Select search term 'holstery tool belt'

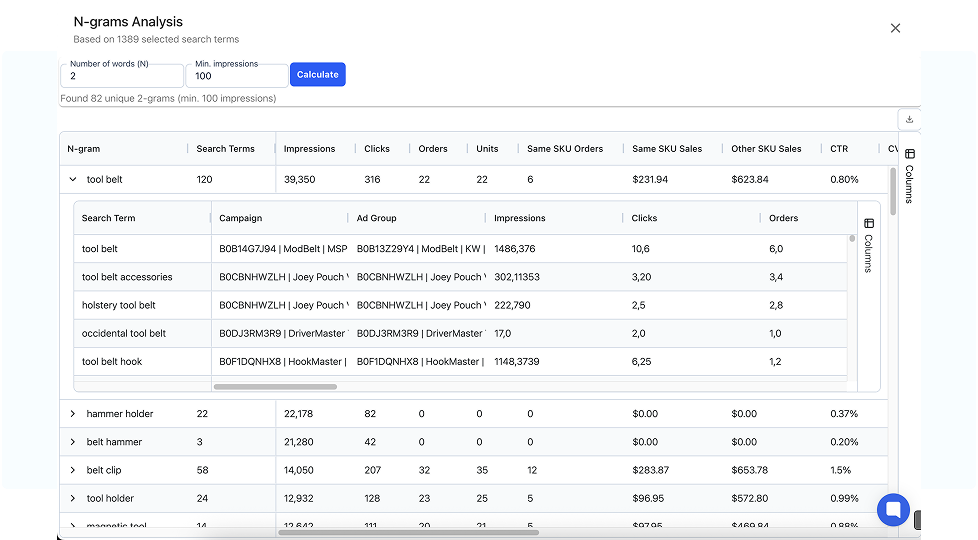(x=119, y=305)
